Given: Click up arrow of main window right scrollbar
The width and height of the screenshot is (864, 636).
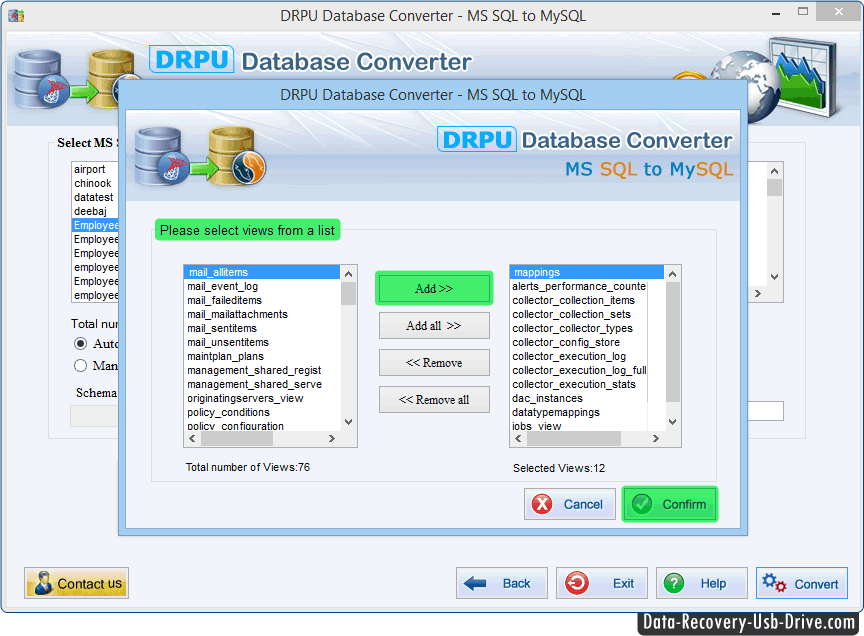Looking at the screenshot, I should click(x=774, y=171).
